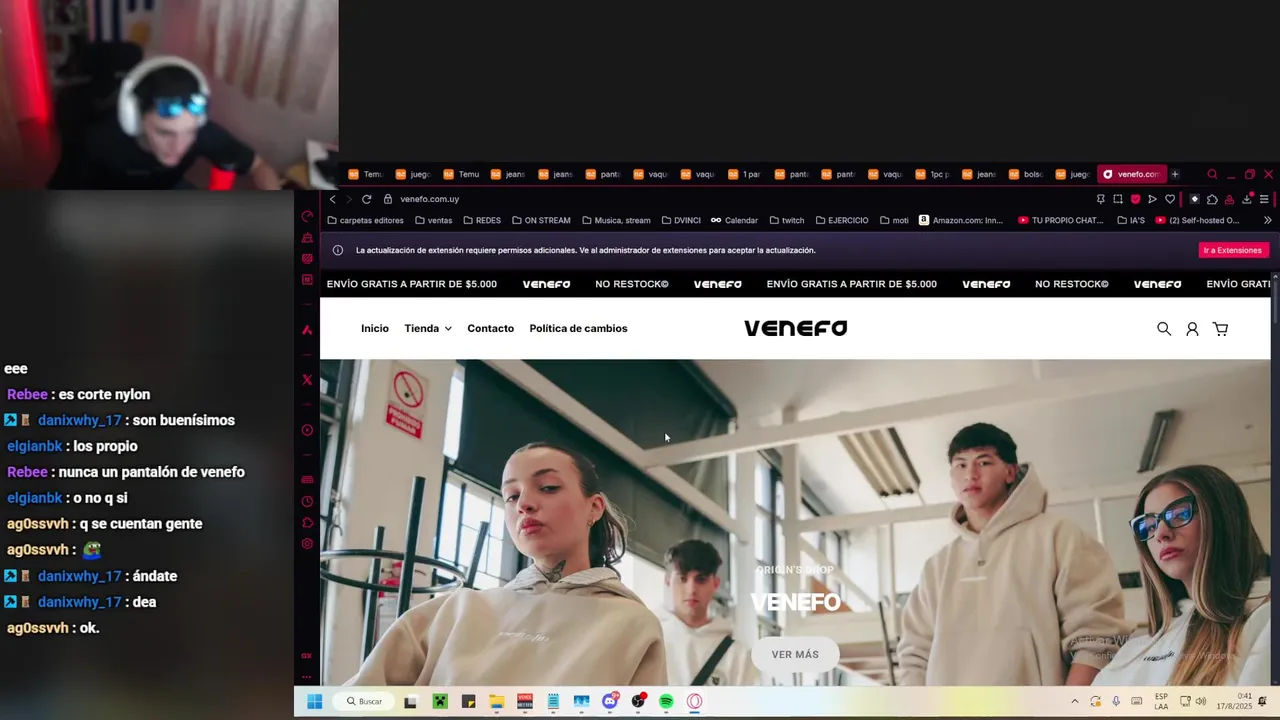Open the extensions cube icon in toolbar
This screenshot has height=720, width=1280.
(x=1212, y=199)
